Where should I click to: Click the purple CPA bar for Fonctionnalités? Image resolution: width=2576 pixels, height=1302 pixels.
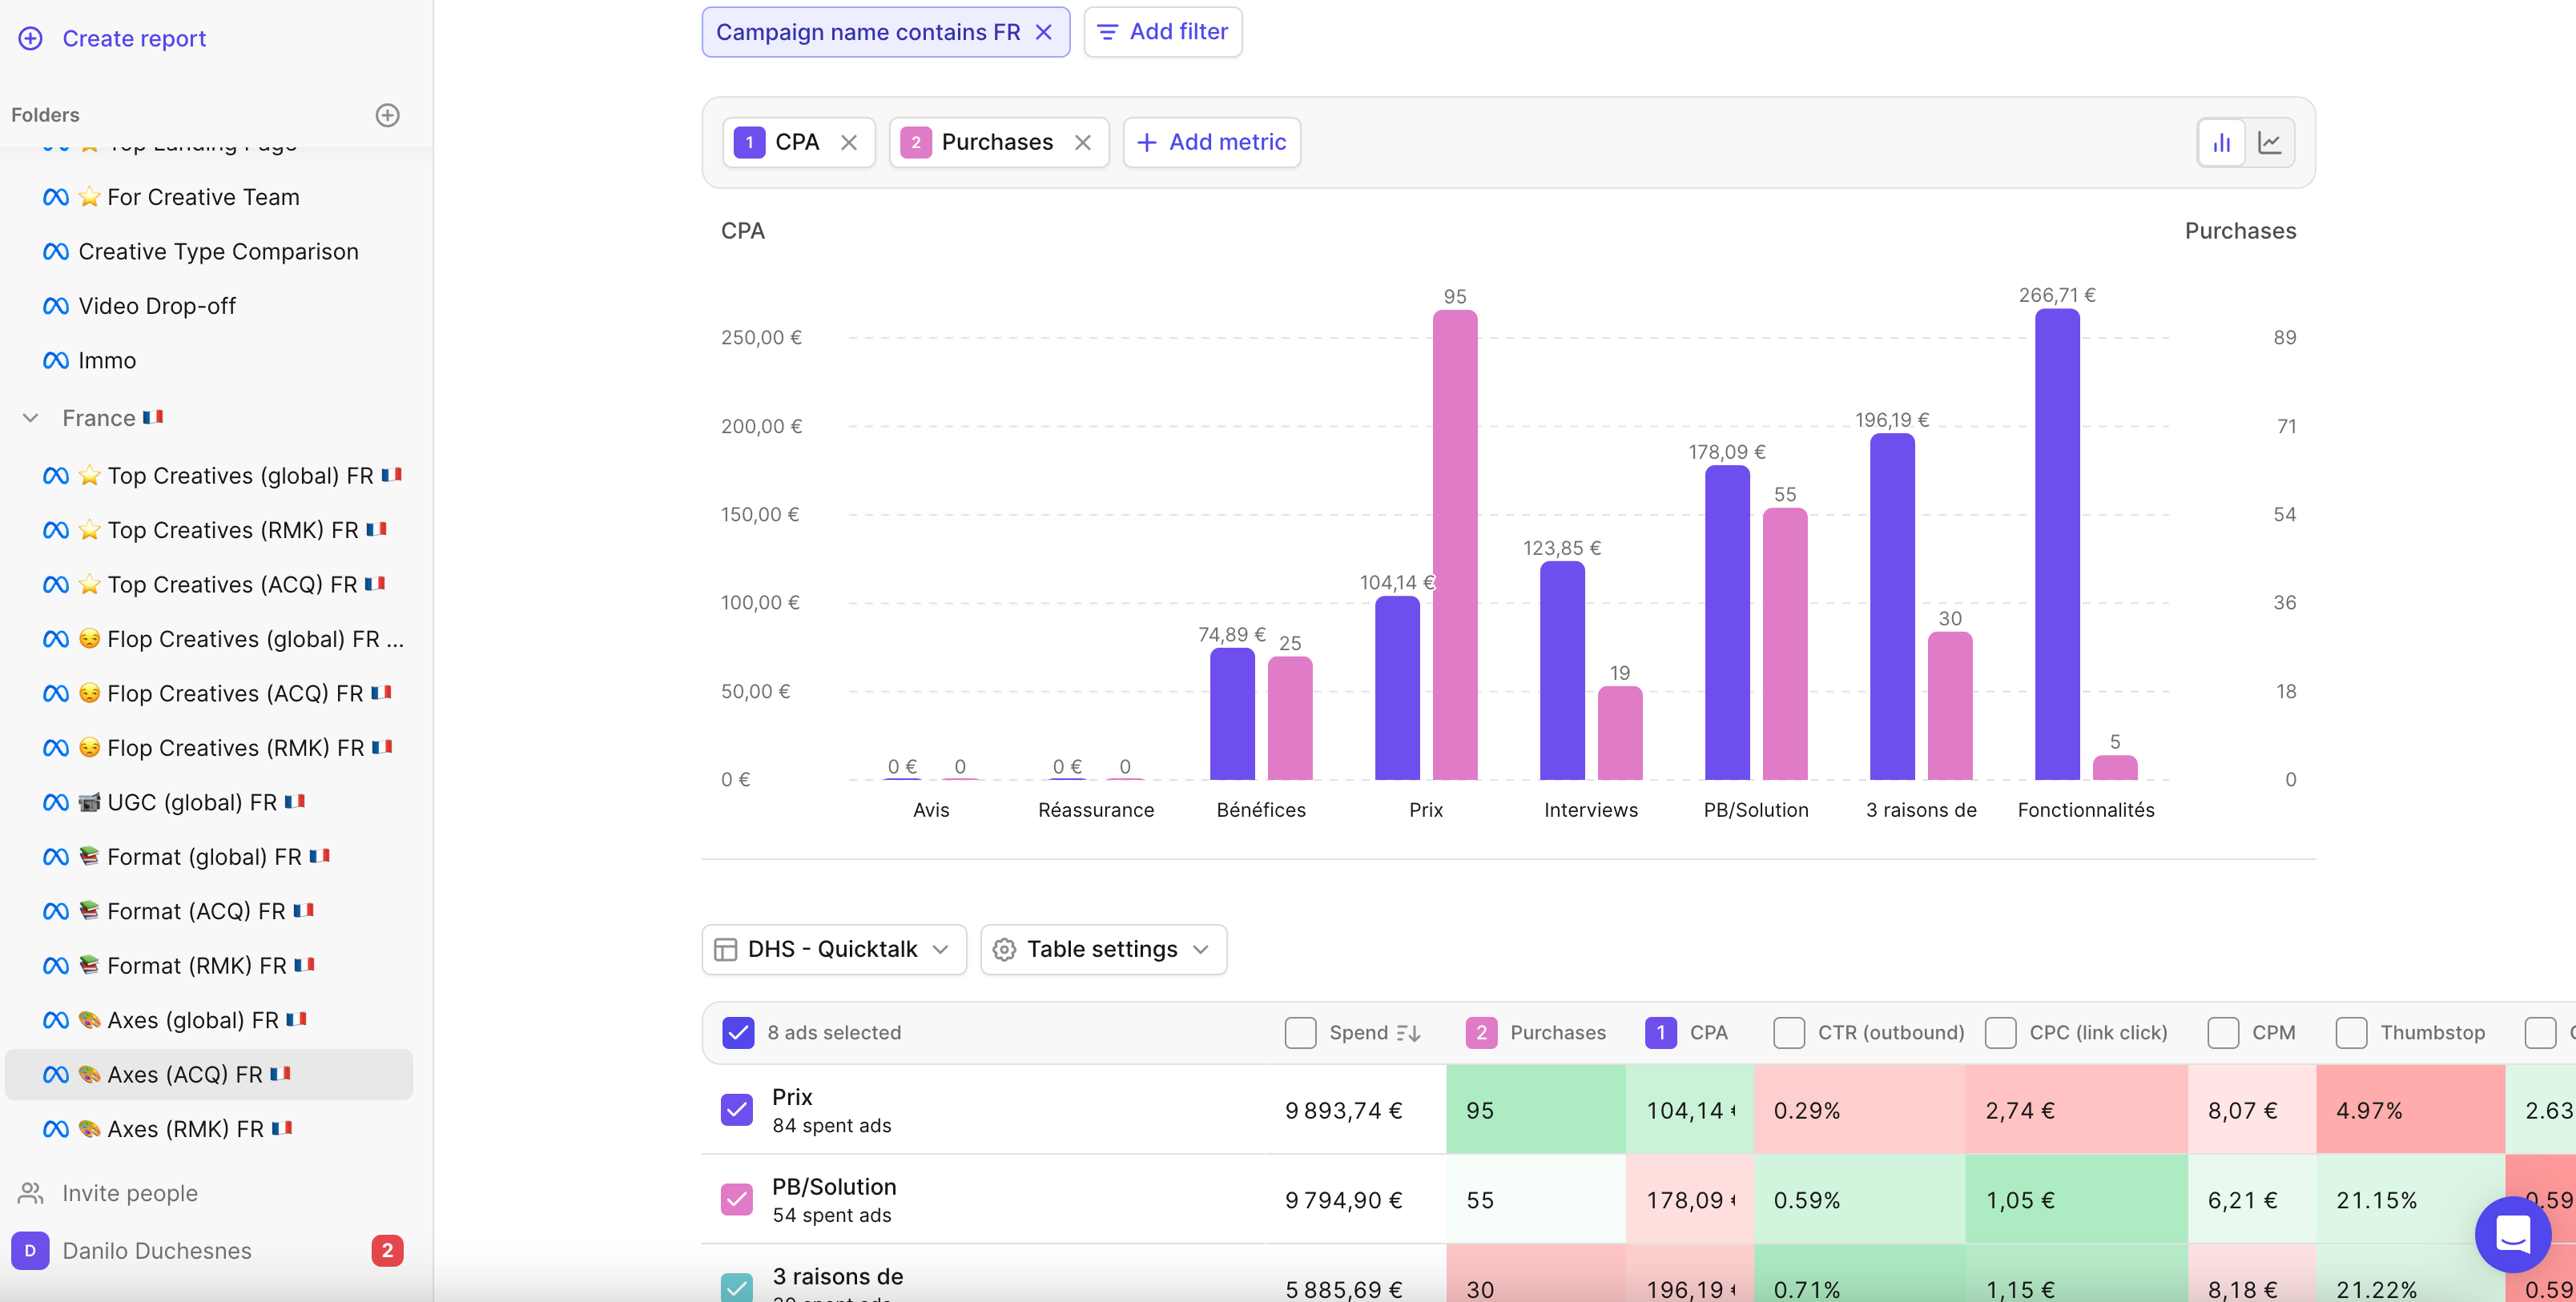point(2057,544)
